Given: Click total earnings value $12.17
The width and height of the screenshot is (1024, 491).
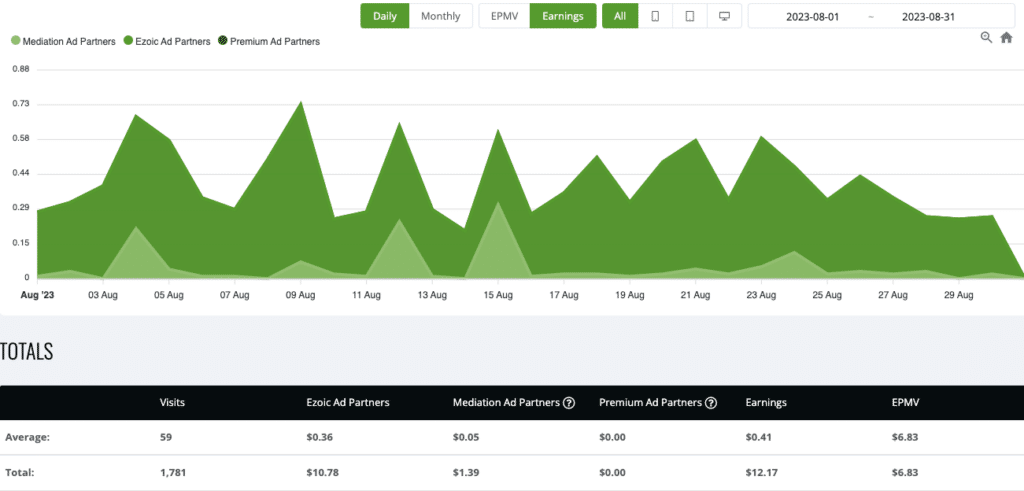Looking at the screenshot, I should 761,472.
